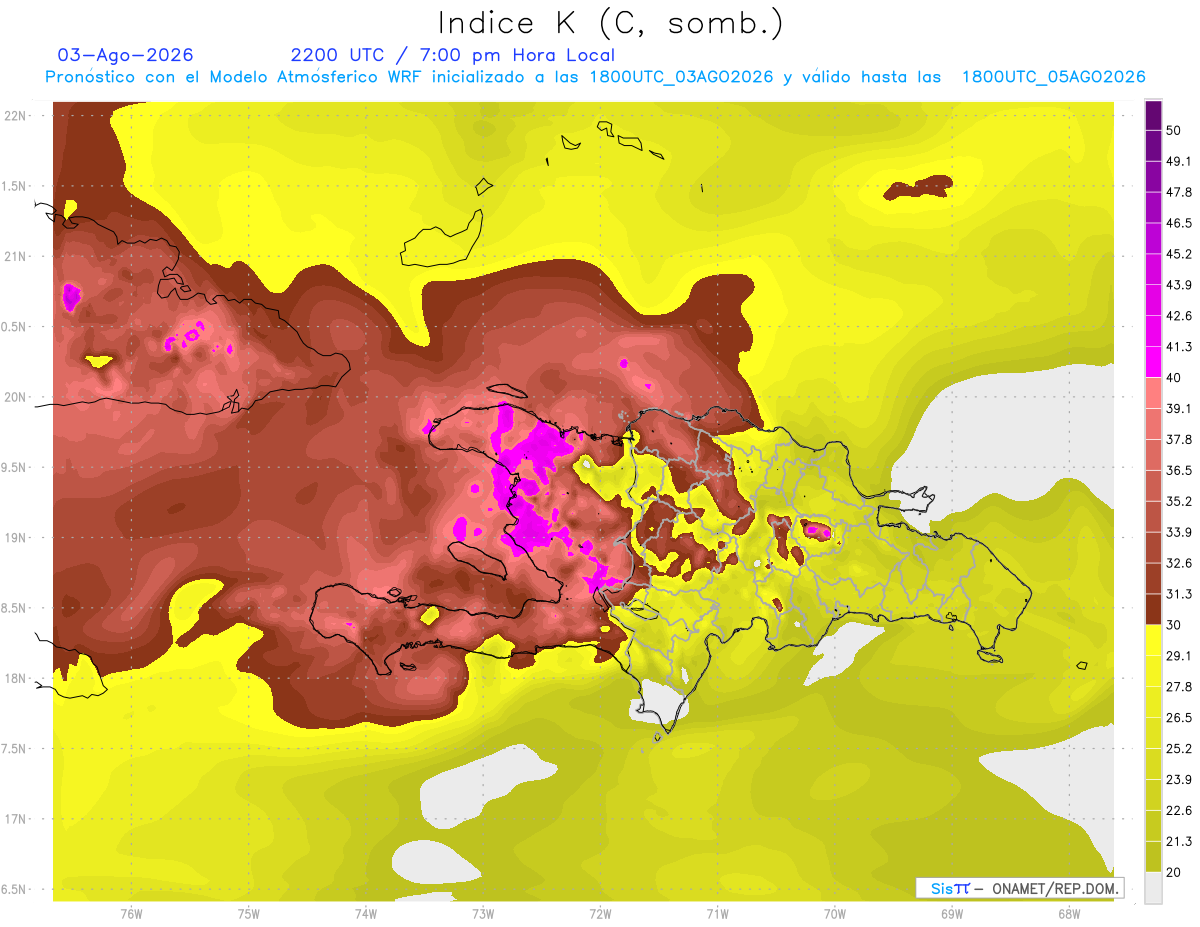This screenshot has width=1200, height=927.
Task: Click the '69W' longitude axis label
Action: coord(952,914)
